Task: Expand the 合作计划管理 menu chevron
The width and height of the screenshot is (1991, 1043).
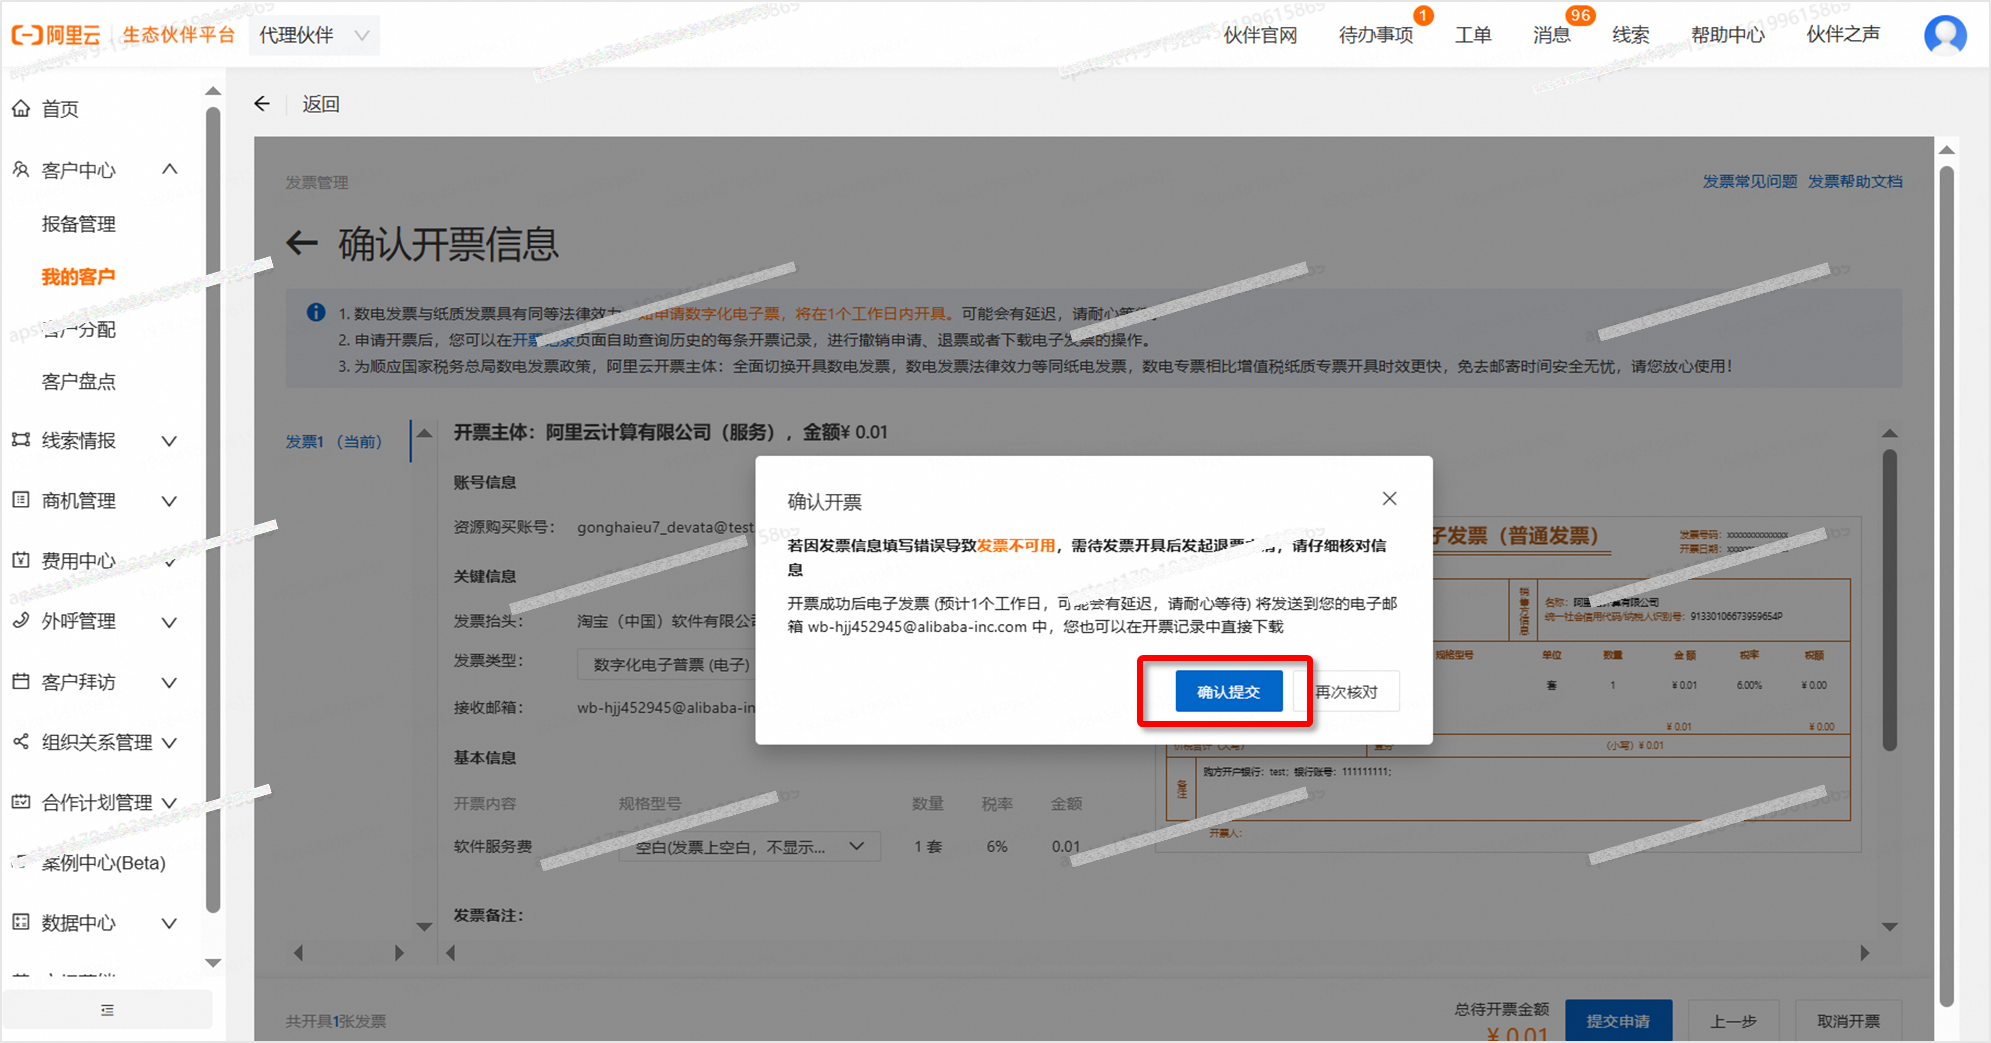Action: (x=170, y=802)
